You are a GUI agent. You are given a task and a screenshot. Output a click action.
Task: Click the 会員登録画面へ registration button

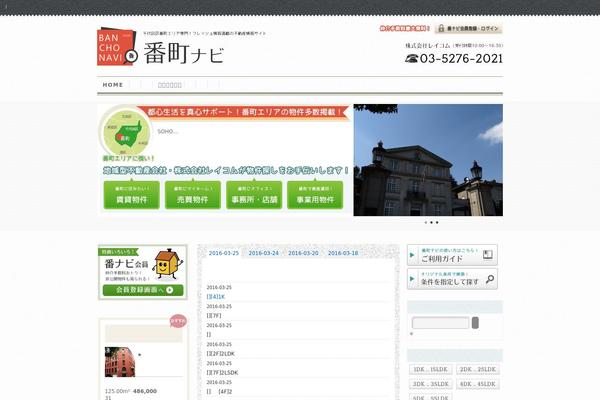pos(143,290)
